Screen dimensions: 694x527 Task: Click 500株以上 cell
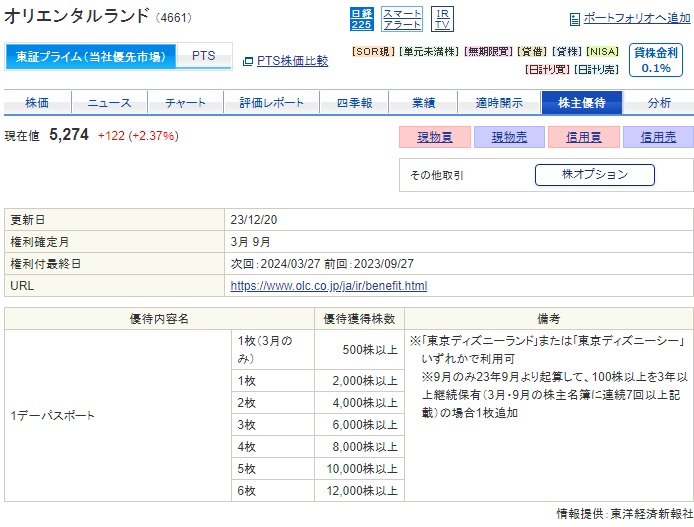(359, 350)
